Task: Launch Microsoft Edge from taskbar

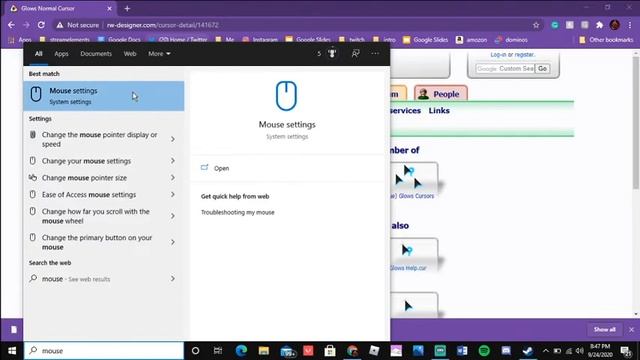Action: pos(241,351)
